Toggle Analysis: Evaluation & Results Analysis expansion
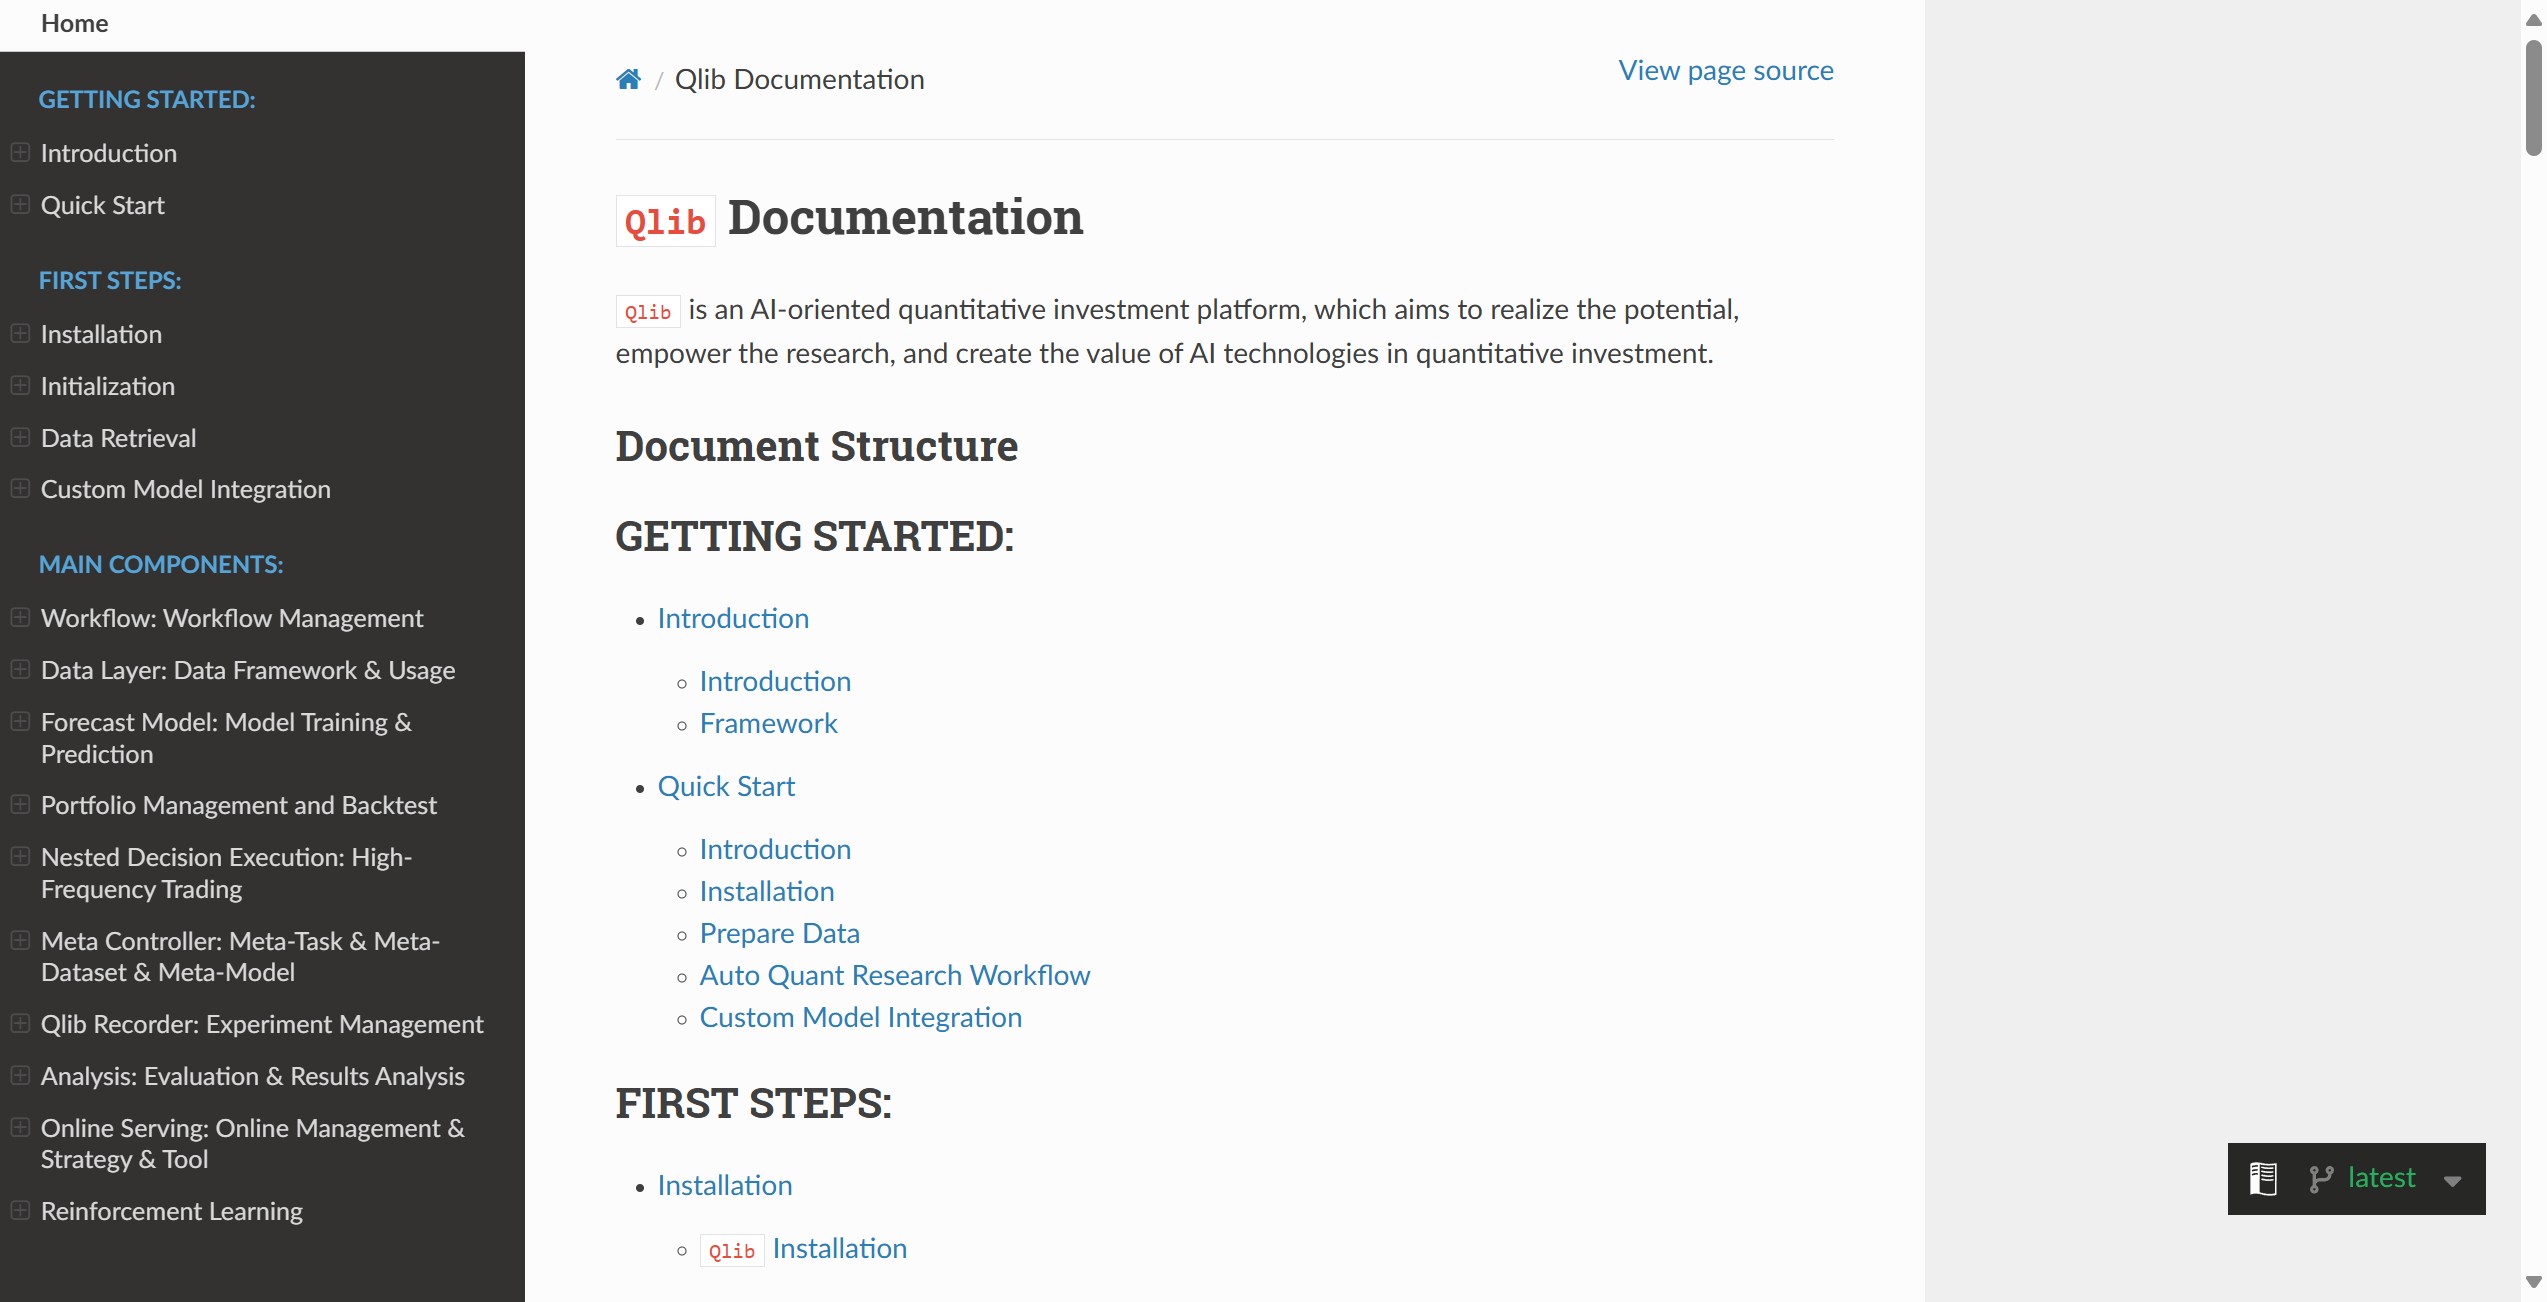This screenshot has width=2547, height=1302. [x=20, y=1075]
